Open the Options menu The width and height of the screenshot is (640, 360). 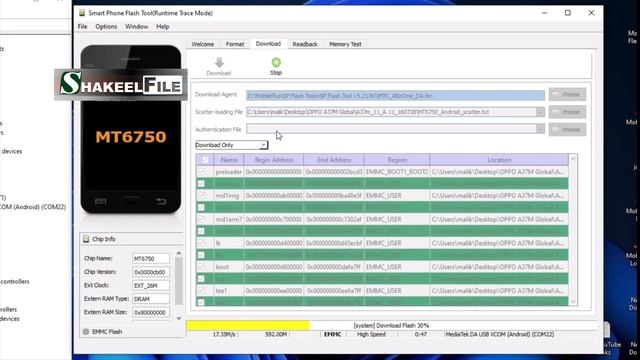(x=106, y=27)
